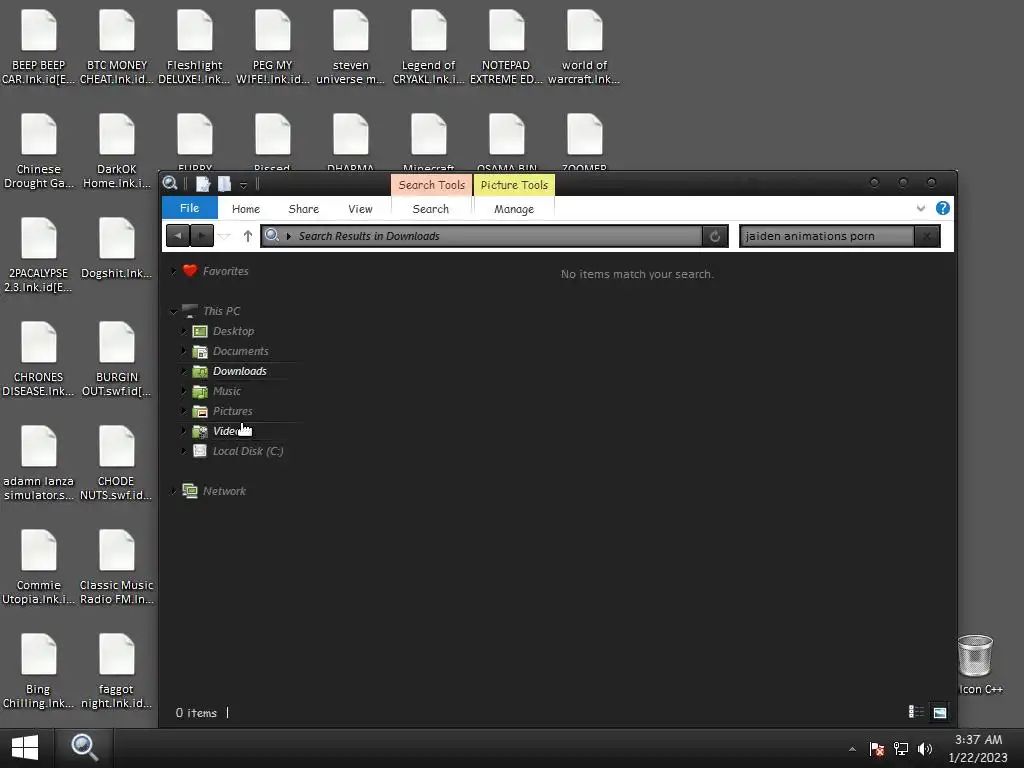Click the Desktop folder icon in tree
This screenshot has width=1024, height=768.
coord(200,331)
